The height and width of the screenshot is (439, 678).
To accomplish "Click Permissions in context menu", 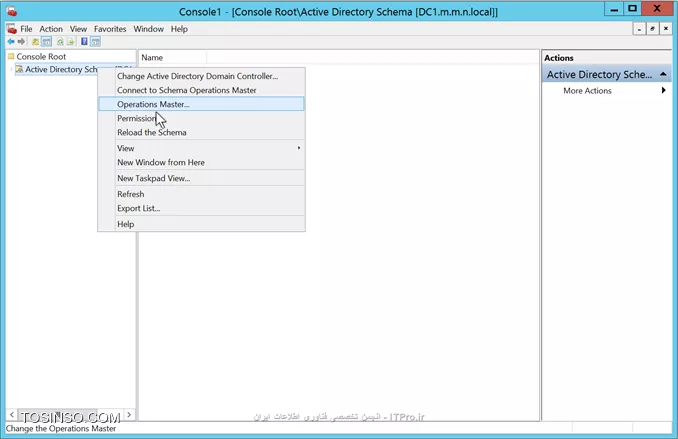I will pyautogui.click(x=201, y=119).
